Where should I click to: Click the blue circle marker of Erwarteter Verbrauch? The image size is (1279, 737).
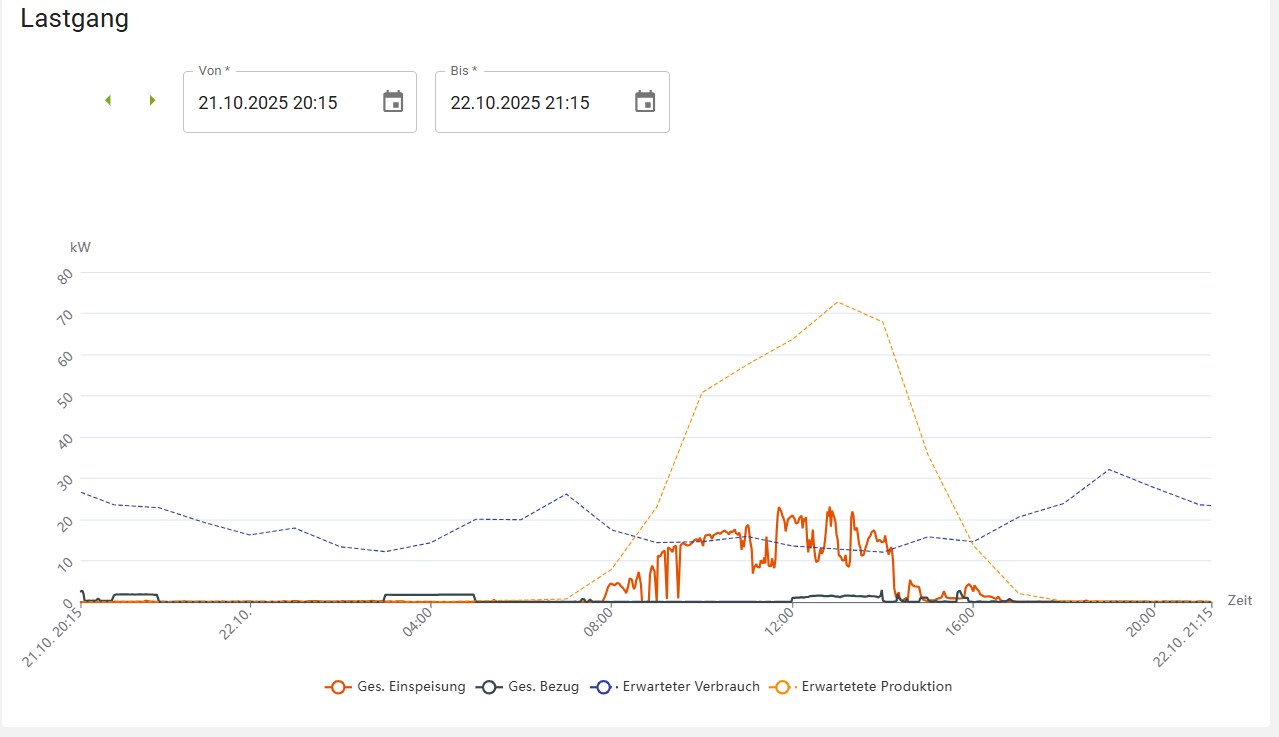[x=602, y=687]
